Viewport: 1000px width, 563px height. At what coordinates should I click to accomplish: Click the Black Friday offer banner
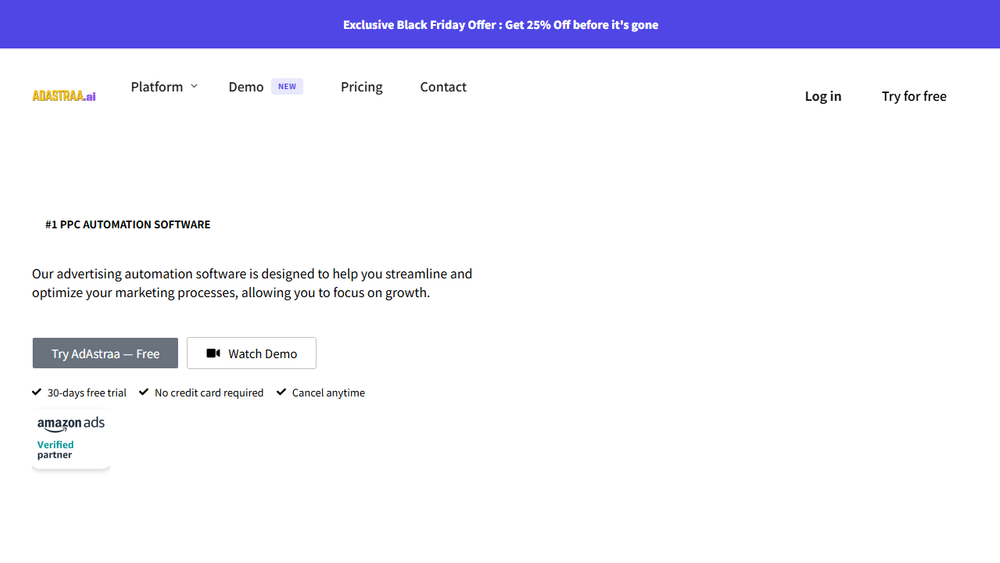(x=500, y=24)
